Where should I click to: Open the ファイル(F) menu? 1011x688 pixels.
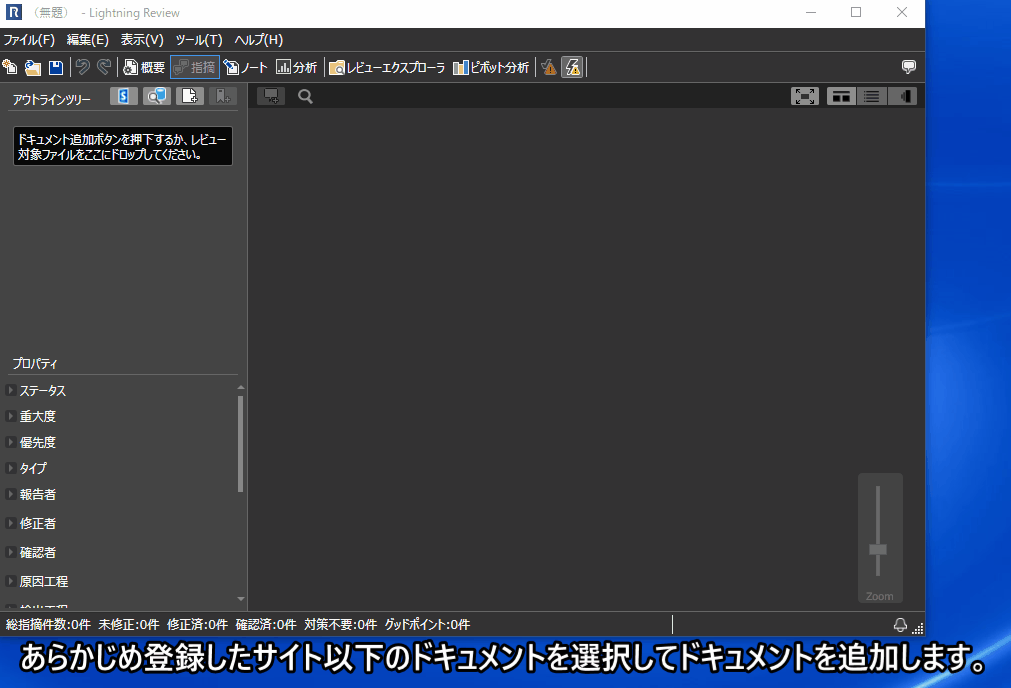[30, 40]
